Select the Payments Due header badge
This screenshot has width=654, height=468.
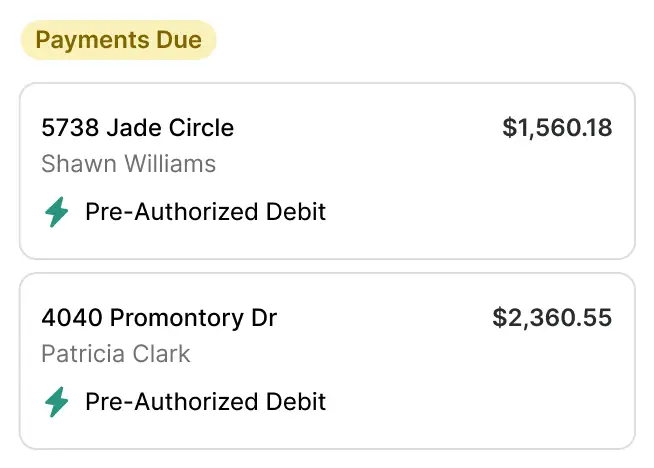[119, 41]
